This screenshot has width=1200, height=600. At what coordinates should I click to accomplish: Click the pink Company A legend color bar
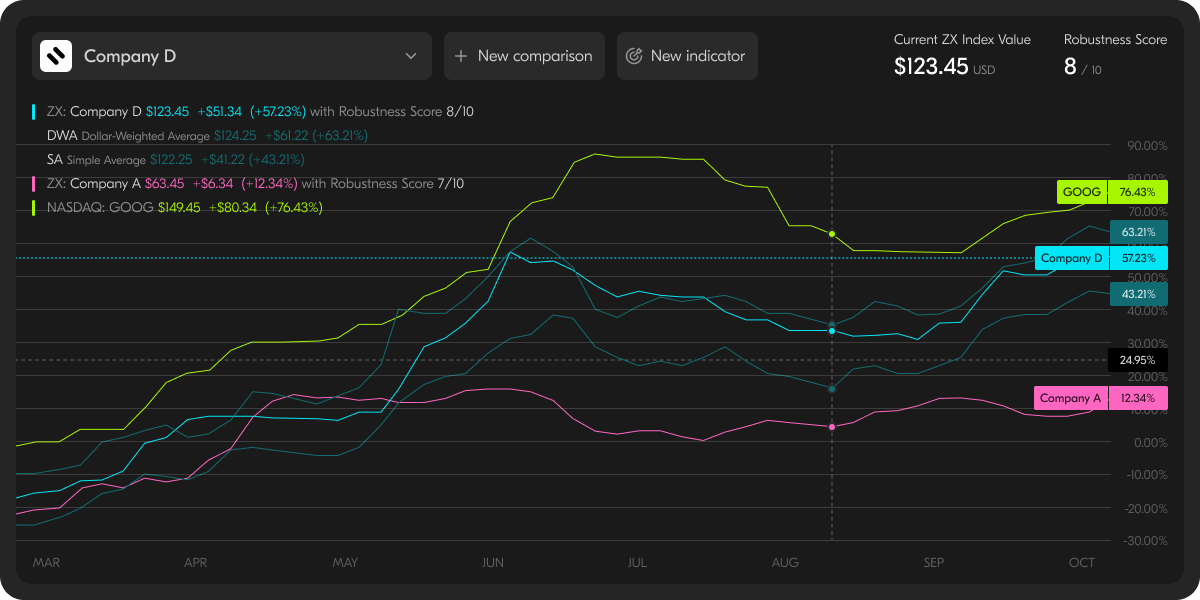tap(34, 184)
